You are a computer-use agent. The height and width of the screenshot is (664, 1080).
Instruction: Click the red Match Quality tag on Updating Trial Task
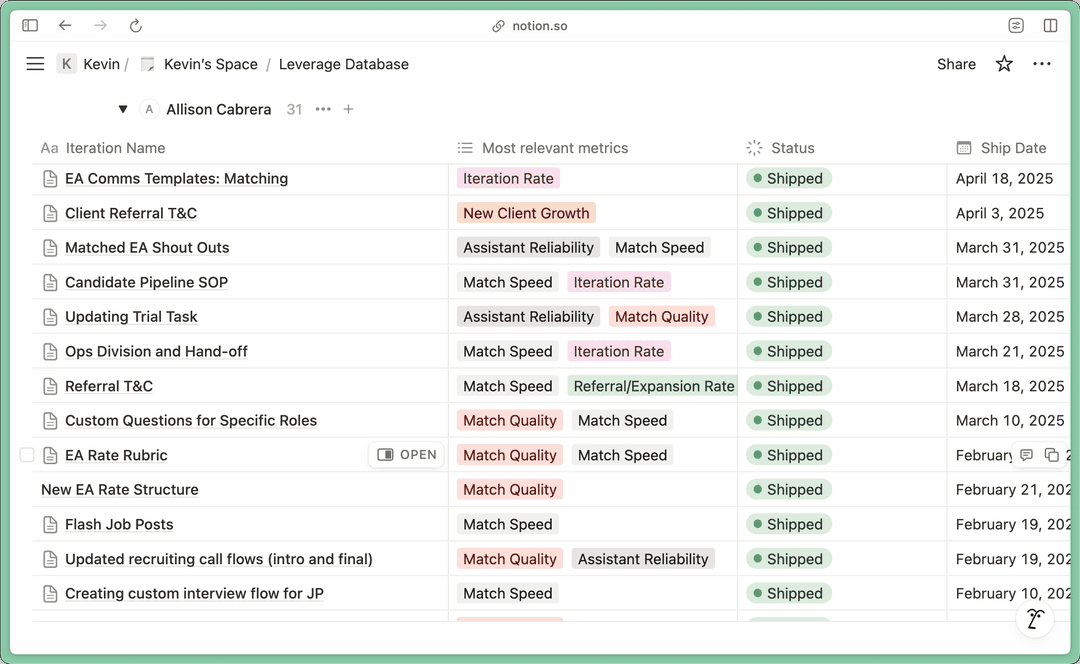coord(661,317)
